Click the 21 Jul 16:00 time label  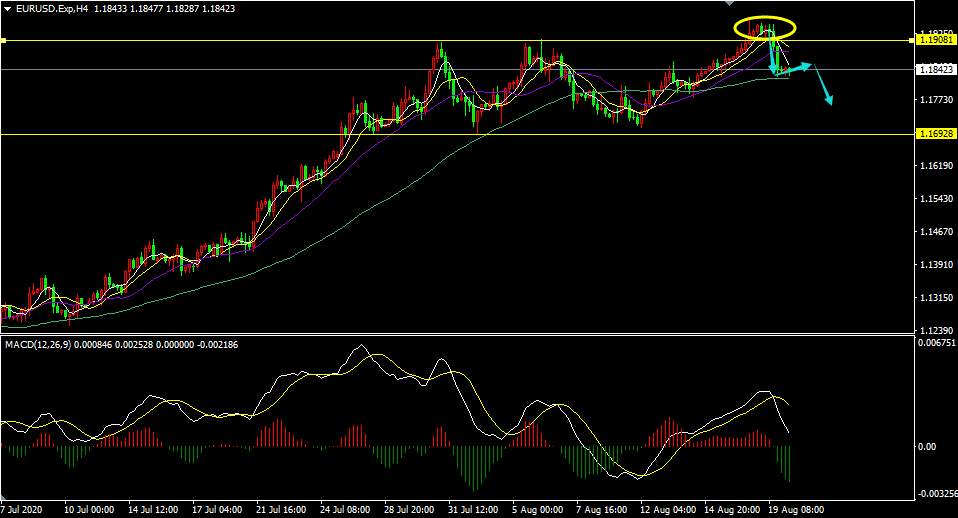click(x=280, y=509)
